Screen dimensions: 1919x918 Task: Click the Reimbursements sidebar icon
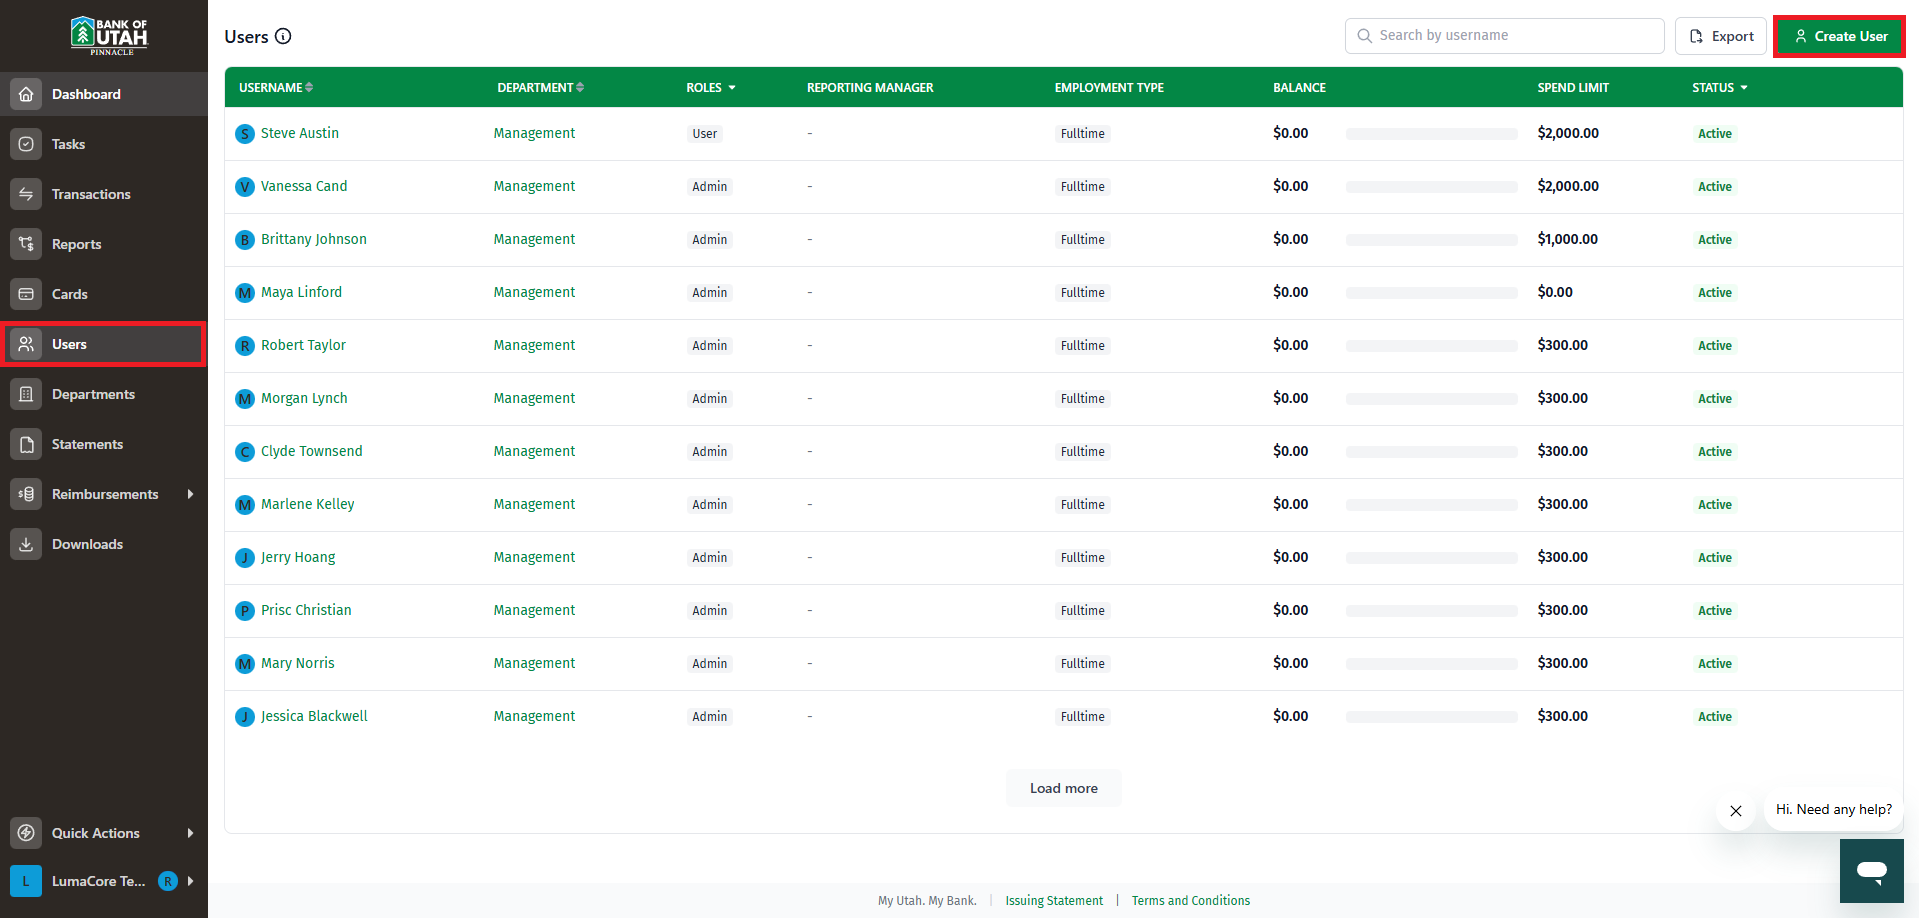point(26,494)
